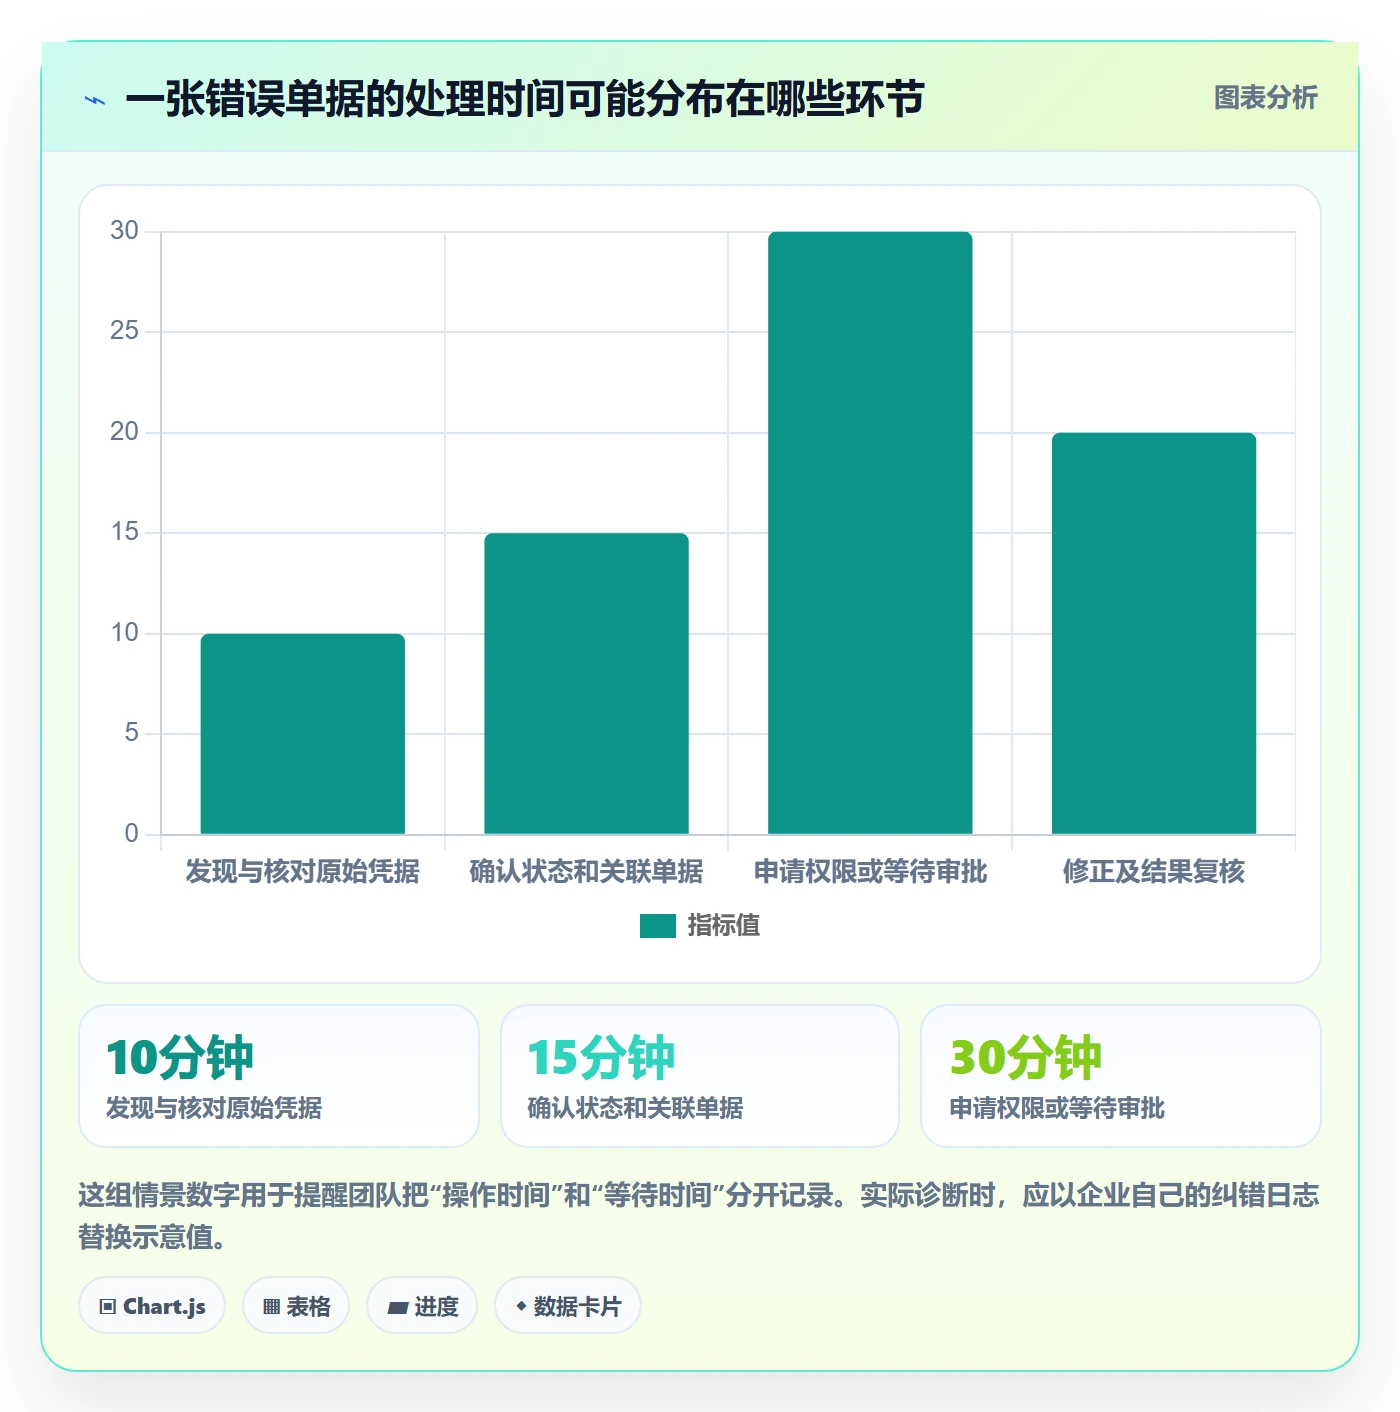
Task: Click the 发现与核对原始凭据 x-axis label
Action: click(303, 871)
